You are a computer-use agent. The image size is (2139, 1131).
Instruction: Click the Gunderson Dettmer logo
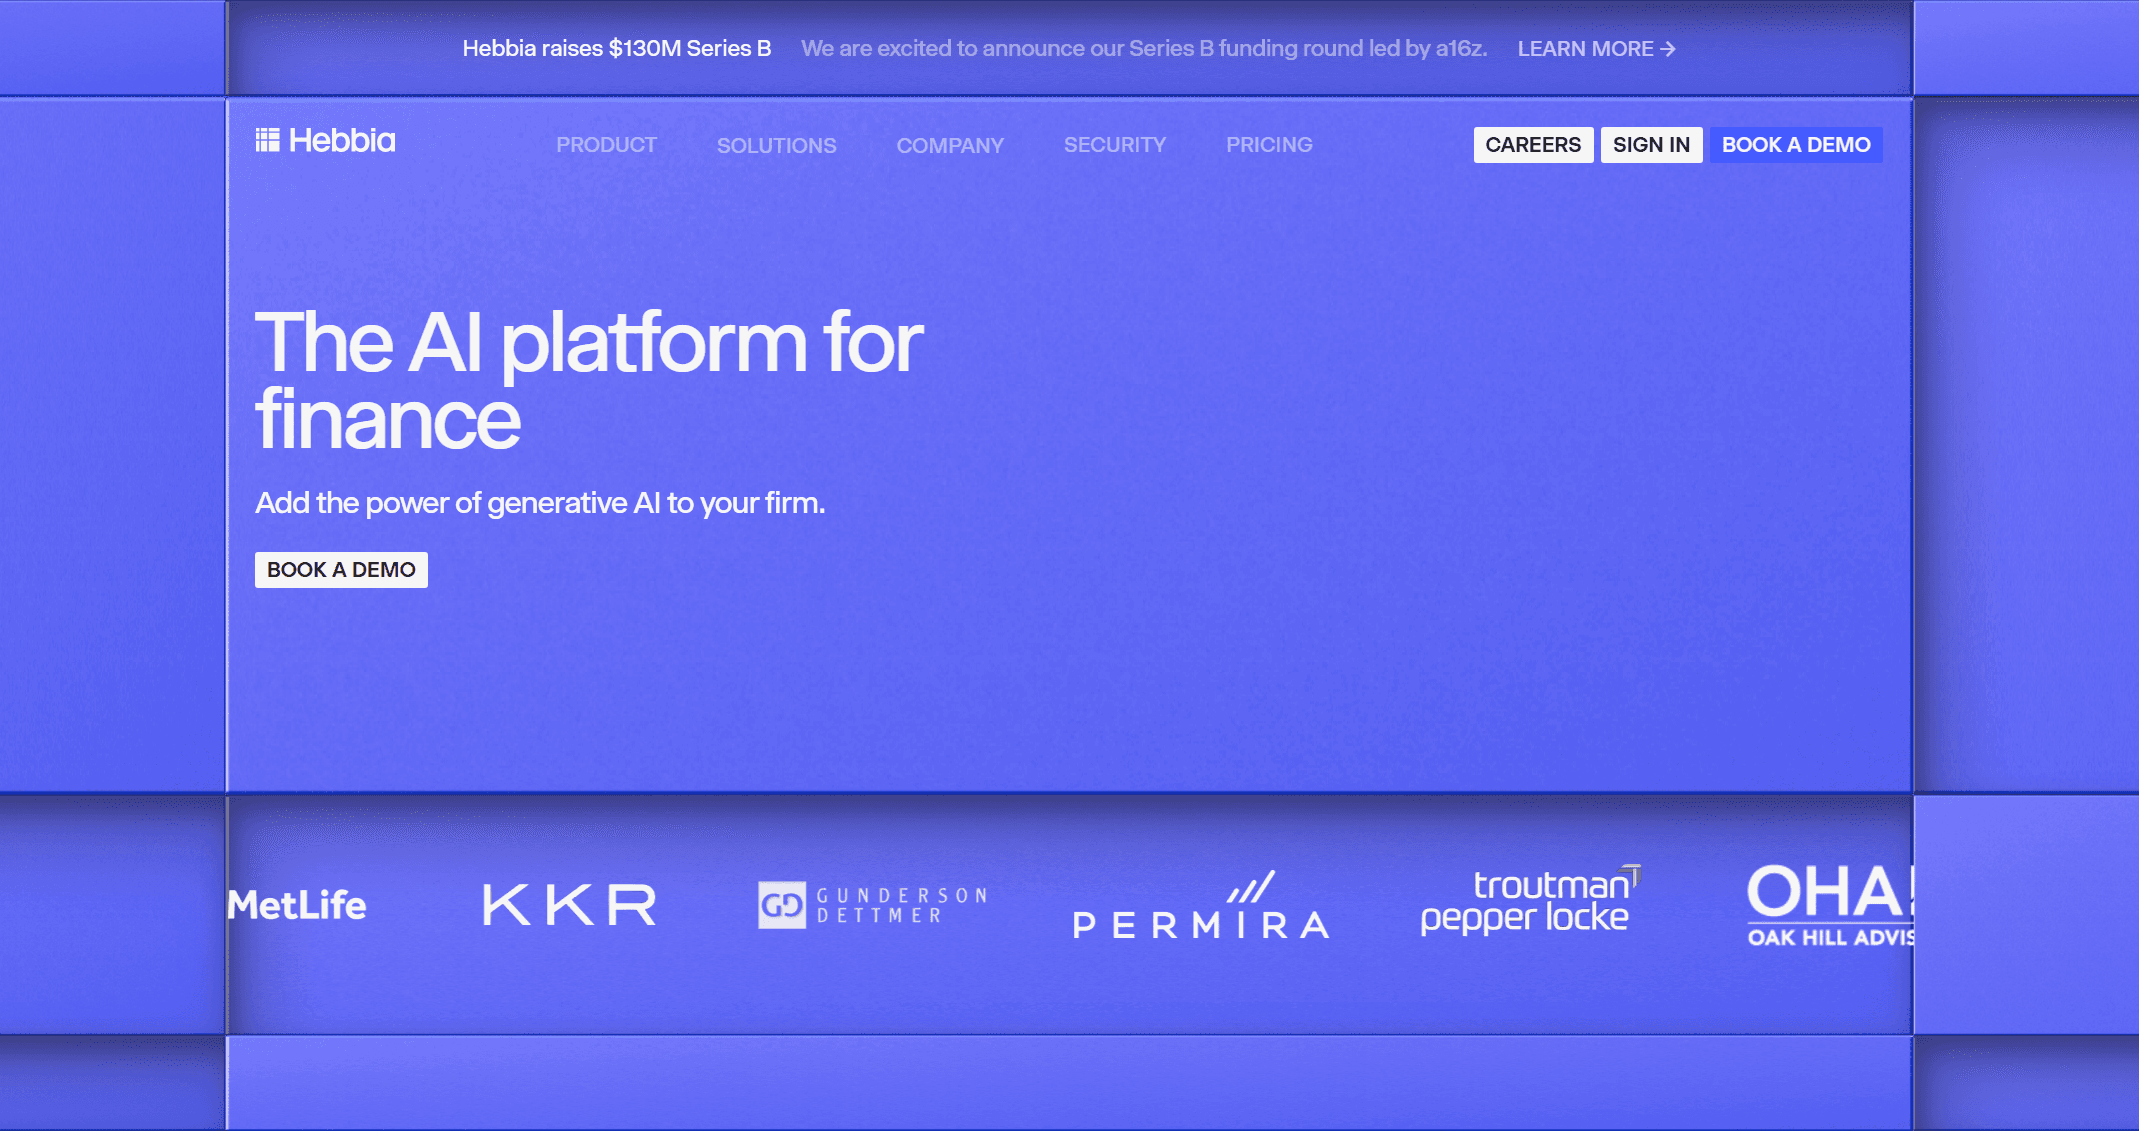(x=872, y=905)
